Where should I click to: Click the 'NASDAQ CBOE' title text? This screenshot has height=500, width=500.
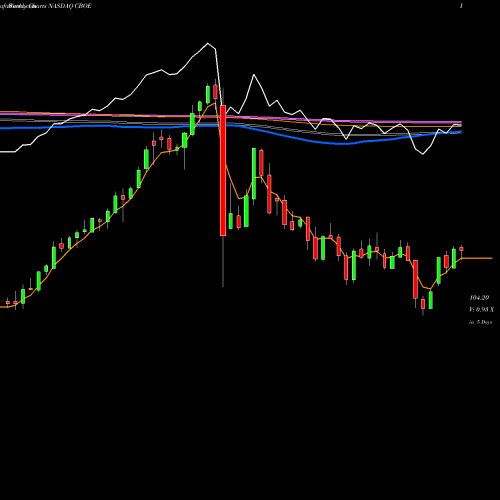click(70, 6)
